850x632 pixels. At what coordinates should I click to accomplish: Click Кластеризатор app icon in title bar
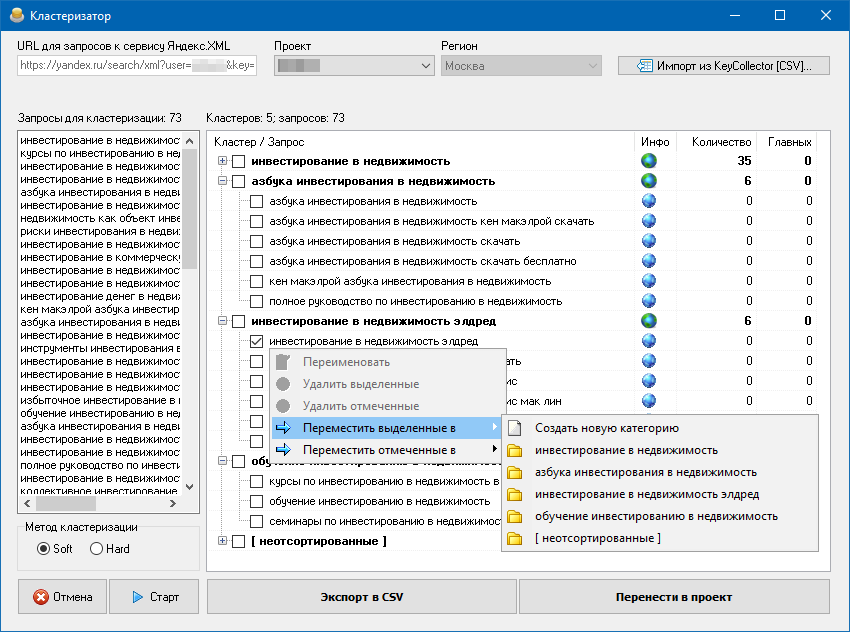pyautogui.click(x=17, y=15)
